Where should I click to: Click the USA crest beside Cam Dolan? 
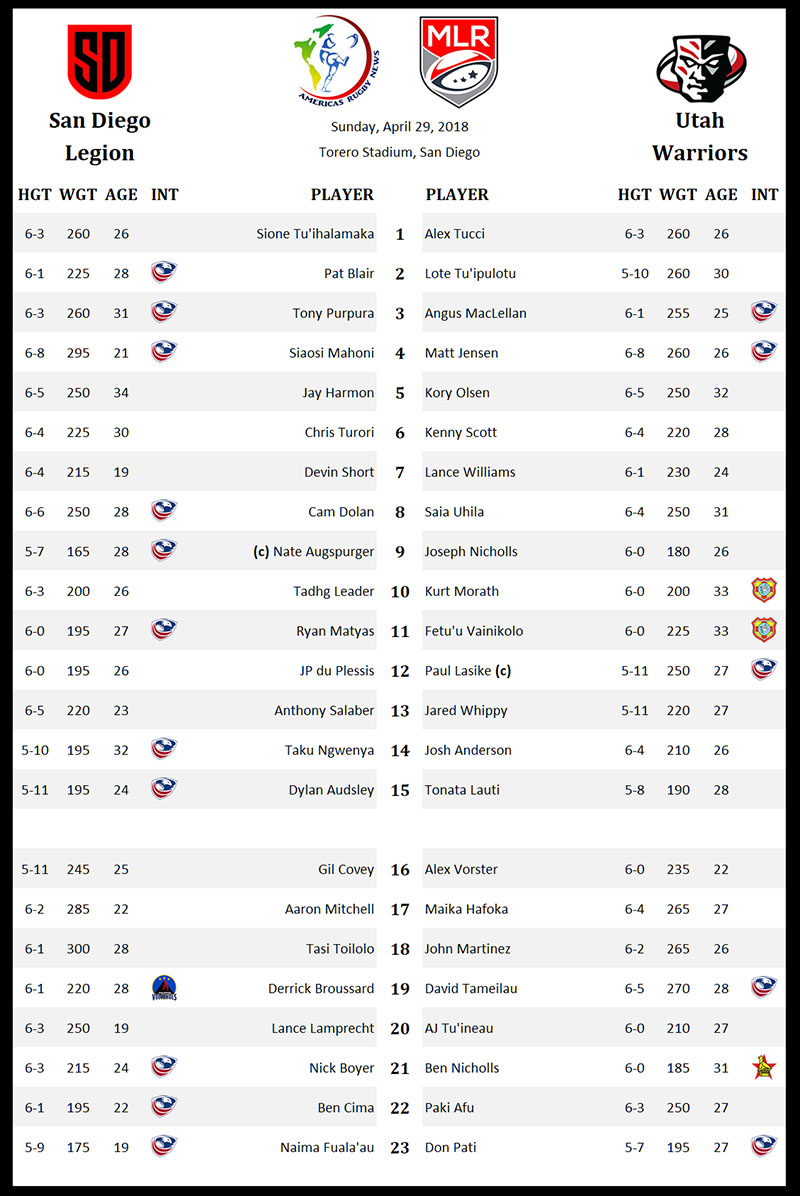coord(164,511)
